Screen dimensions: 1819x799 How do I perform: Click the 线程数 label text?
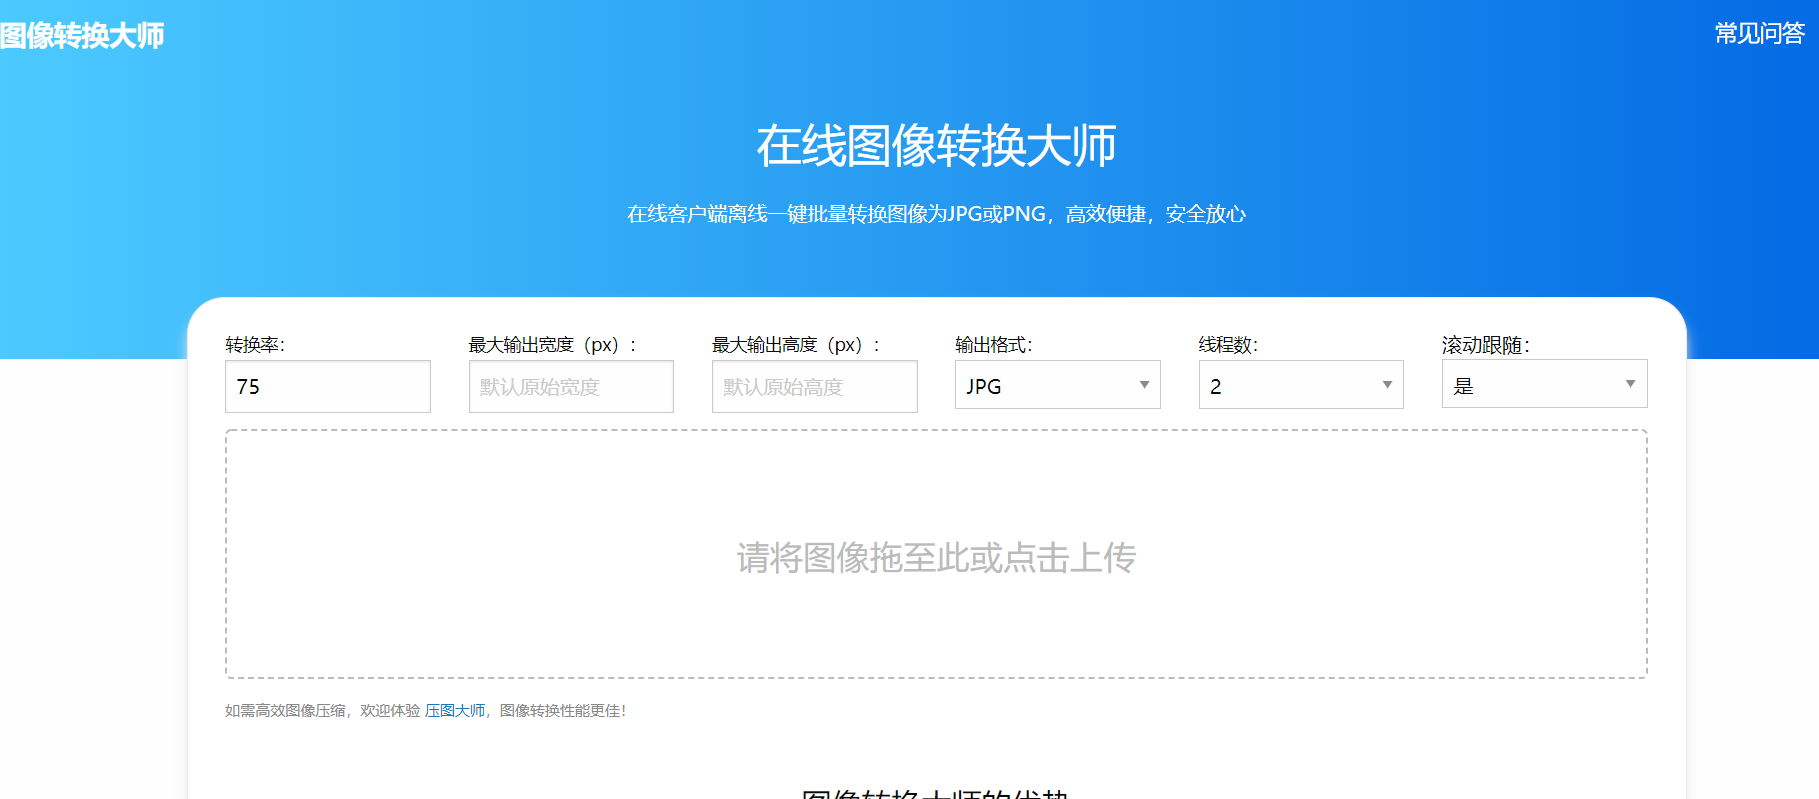(x=1228, y=345)
